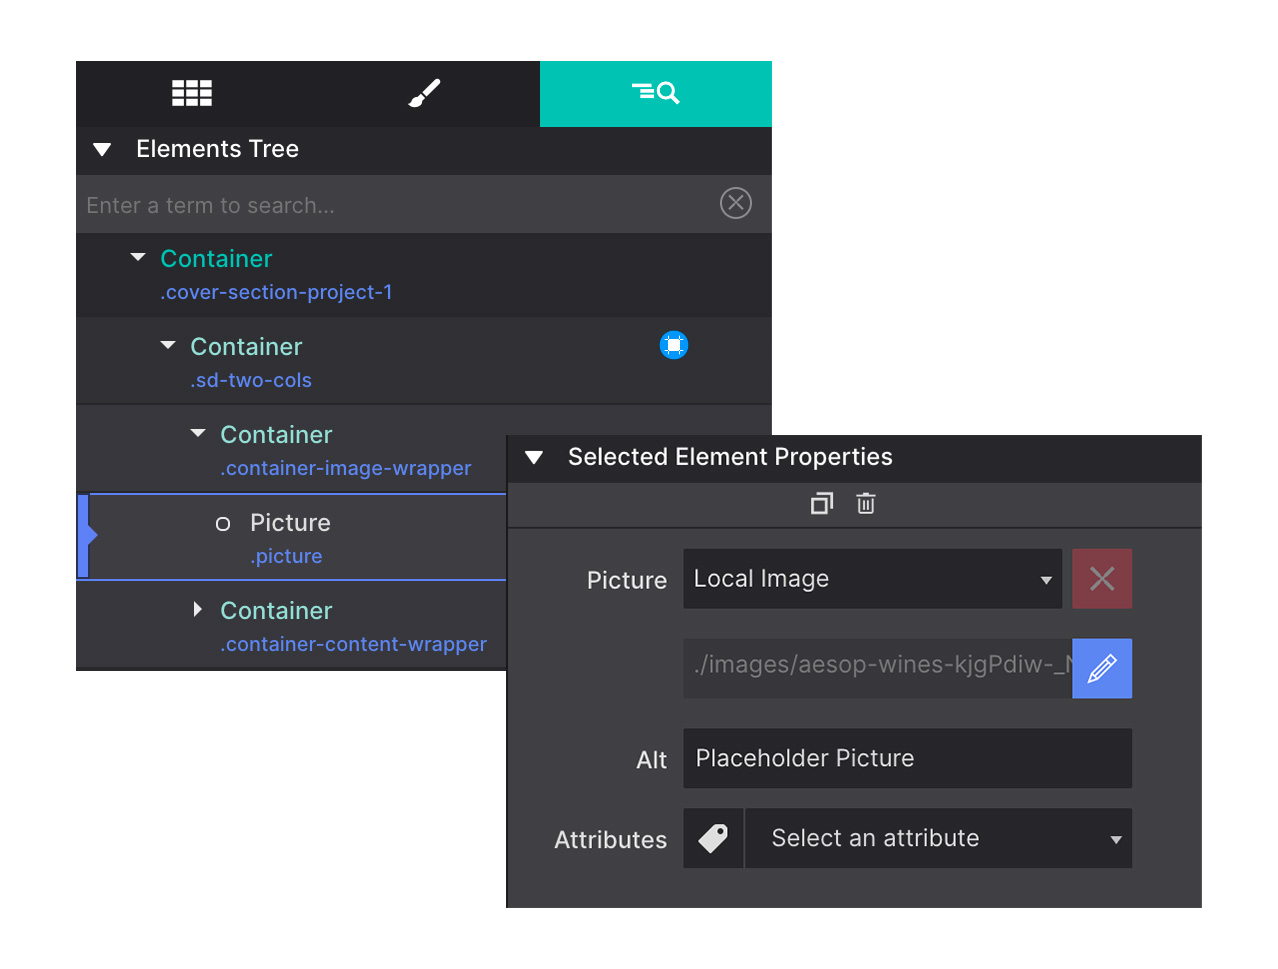Clear the elements search field
This screenshot has height=969, width=1278.
736,203
